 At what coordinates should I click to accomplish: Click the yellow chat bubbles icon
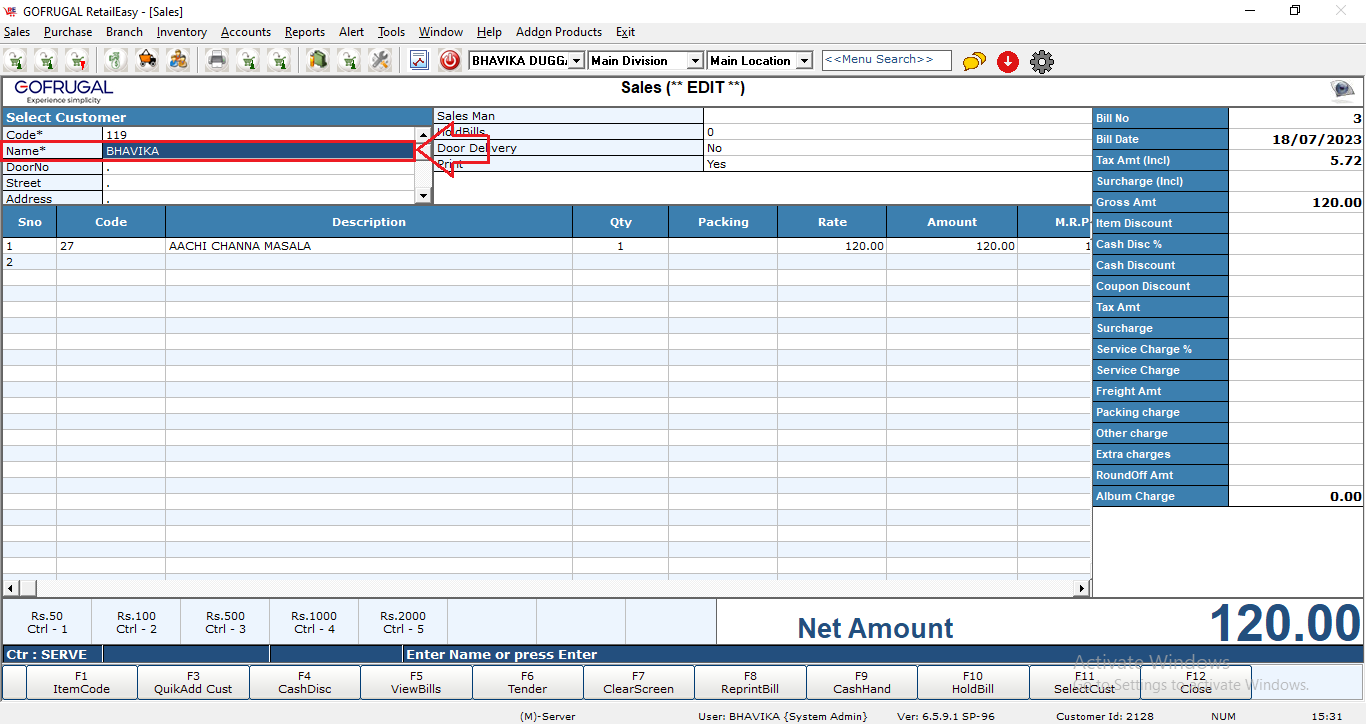(974, 62)
